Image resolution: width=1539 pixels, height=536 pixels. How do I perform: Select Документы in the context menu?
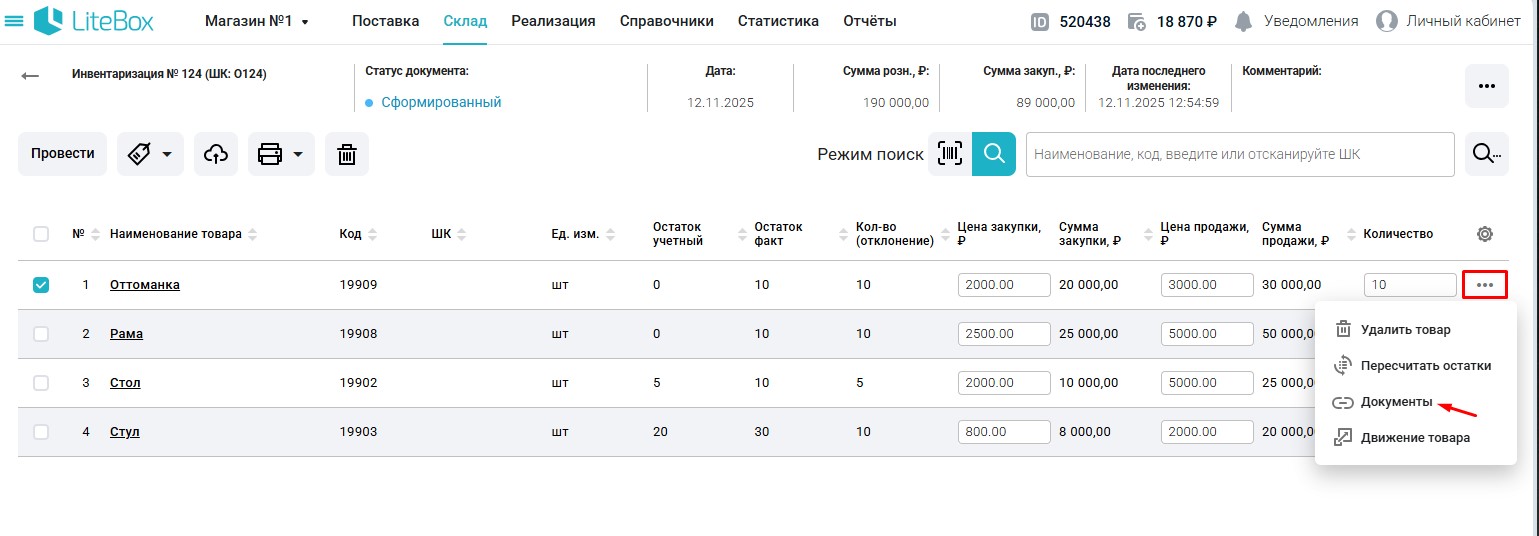tap(1396, 402)
